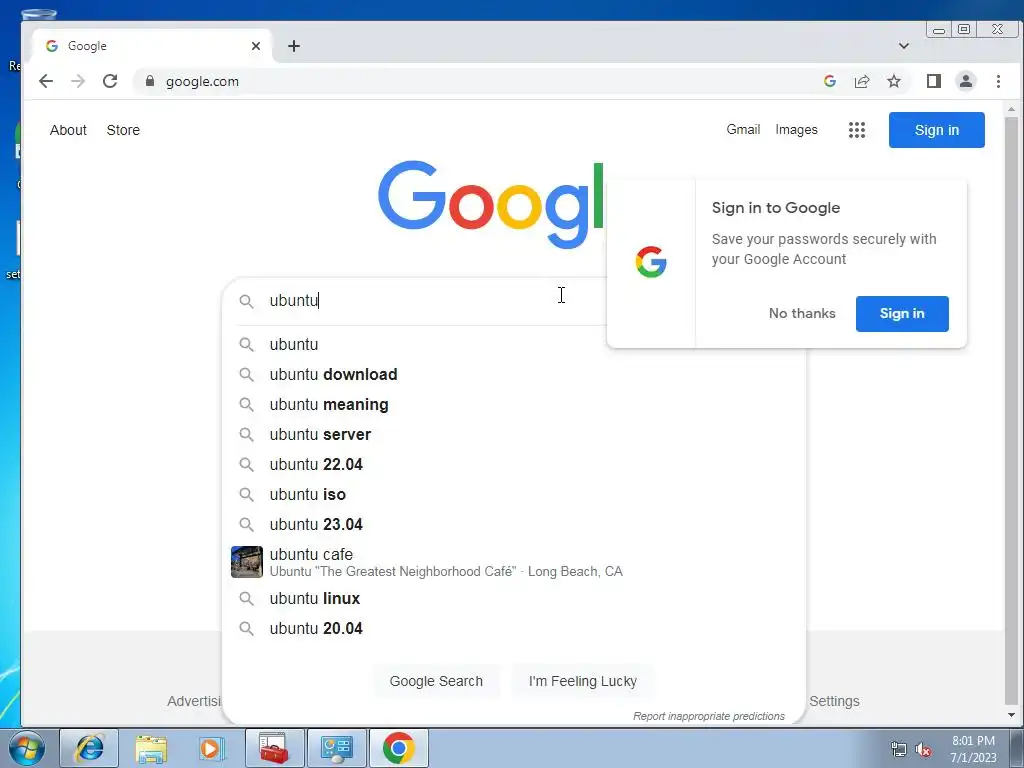The height and width of the screenshot is (768, 1024).
Task: Click the scrollbar down arrow
Action: pyautogui.click(x=1011, y=715)
